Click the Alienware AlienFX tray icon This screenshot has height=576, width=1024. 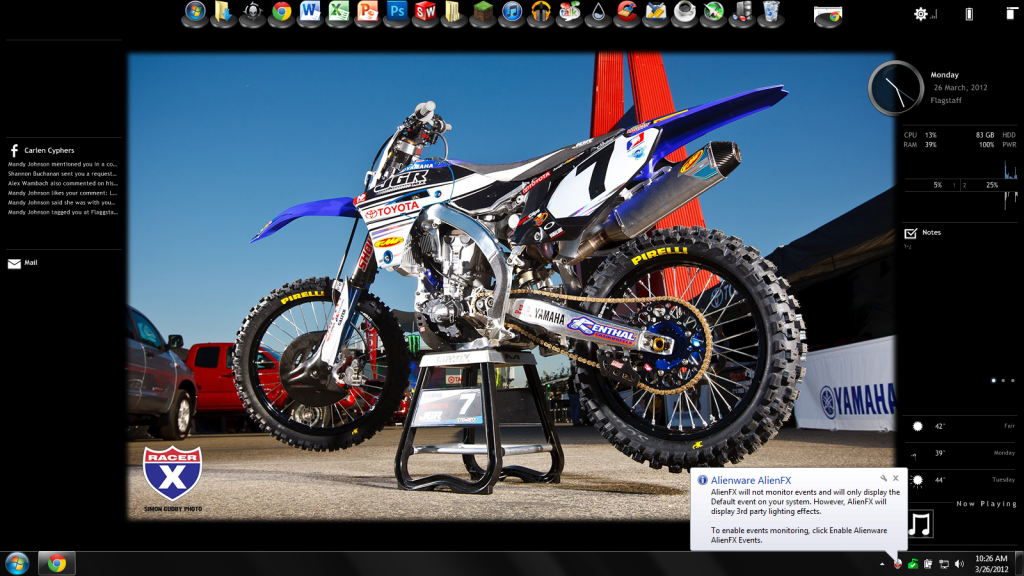[x=898, y=564]
